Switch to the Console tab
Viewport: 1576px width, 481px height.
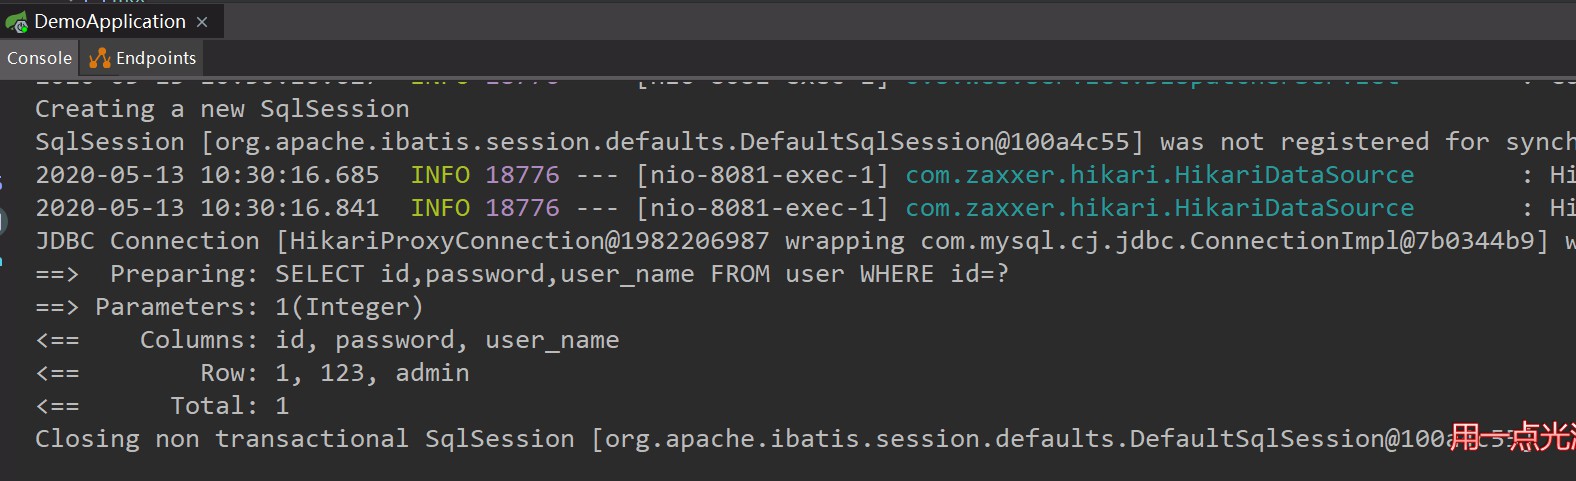pos(40,58)
